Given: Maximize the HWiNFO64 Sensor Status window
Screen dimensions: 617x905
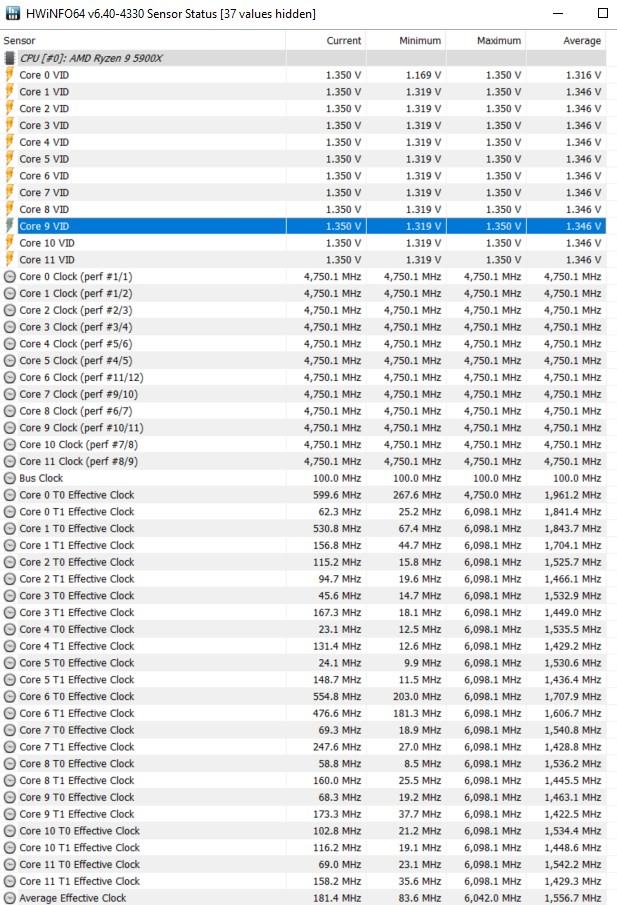Looking at the screenshot, I should [x=603, y=13].
